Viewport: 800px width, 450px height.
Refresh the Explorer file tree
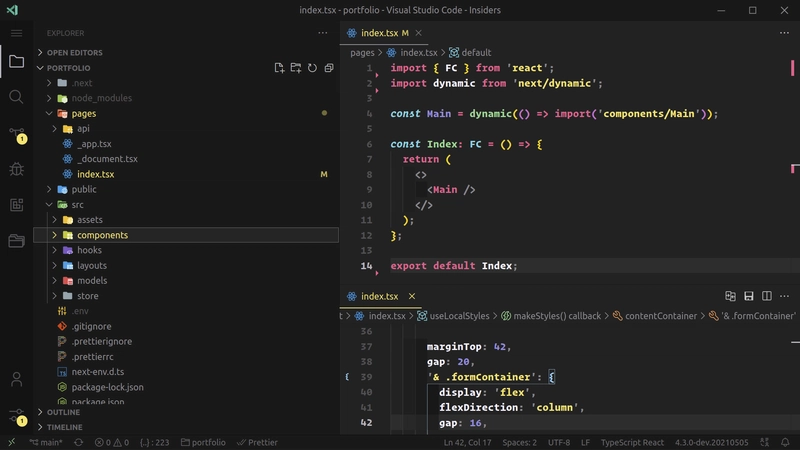312,68
